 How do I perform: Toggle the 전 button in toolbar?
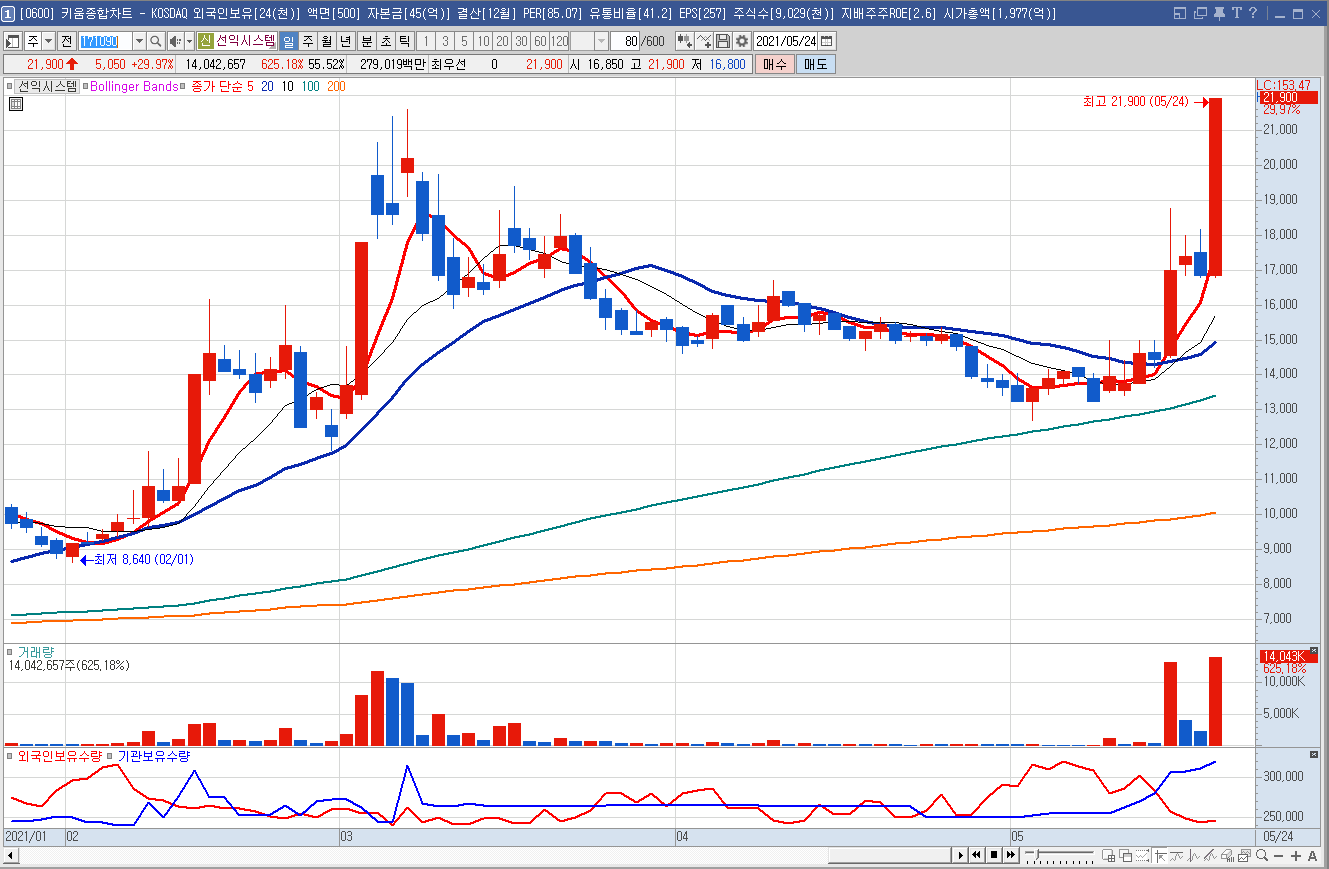pos(66,41)
